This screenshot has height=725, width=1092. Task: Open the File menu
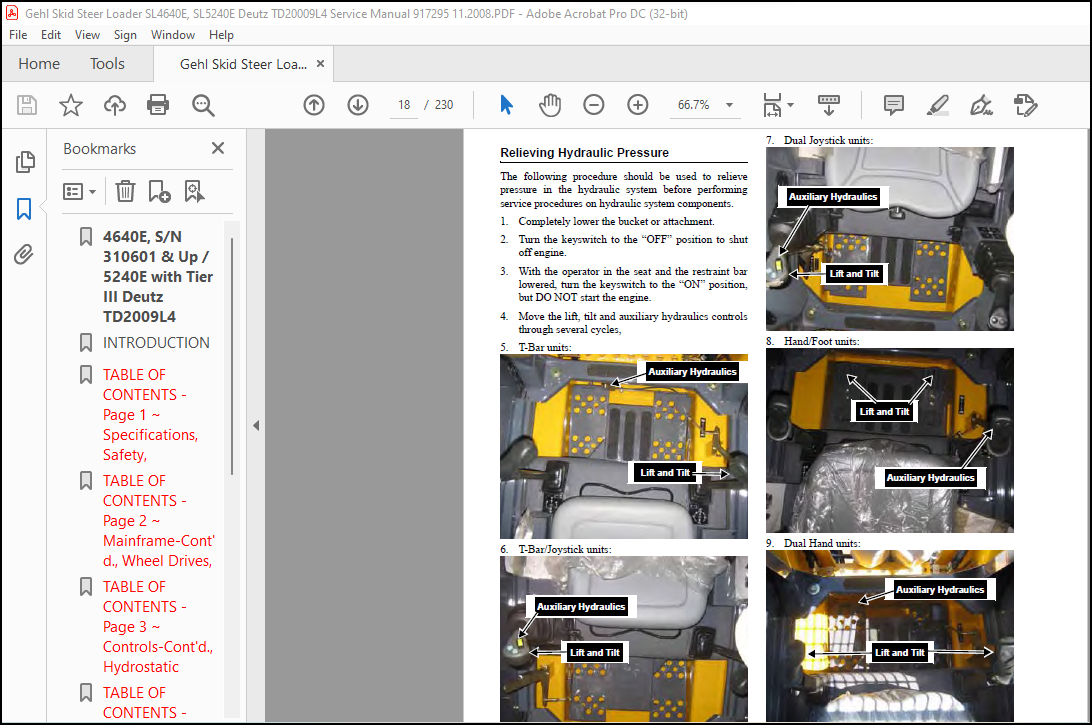[18, 35]
